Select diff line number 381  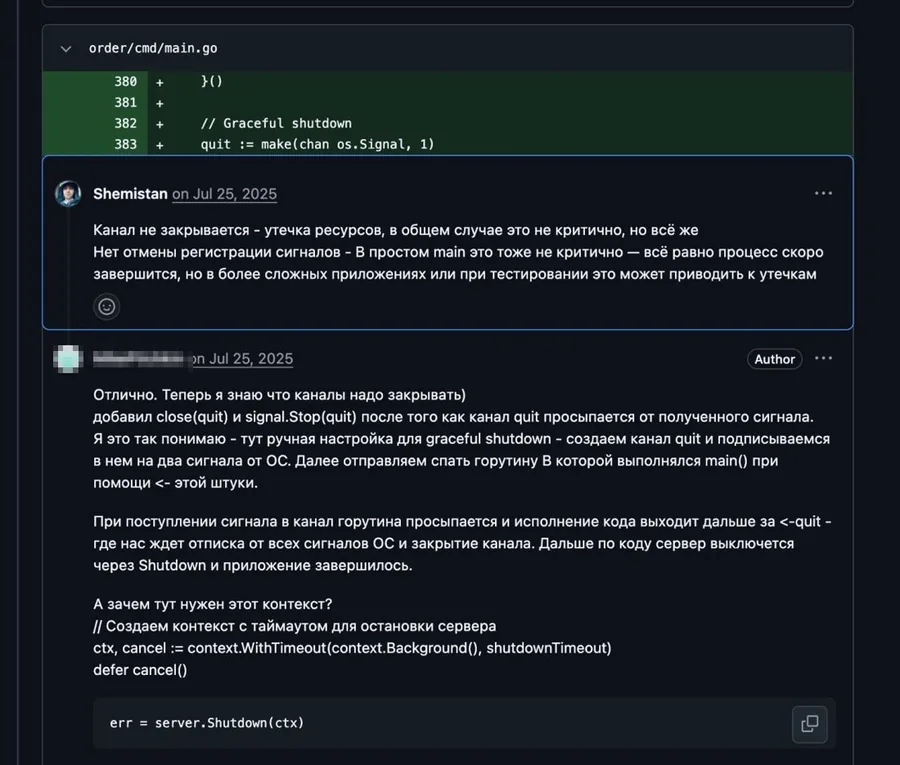point(125,103)
